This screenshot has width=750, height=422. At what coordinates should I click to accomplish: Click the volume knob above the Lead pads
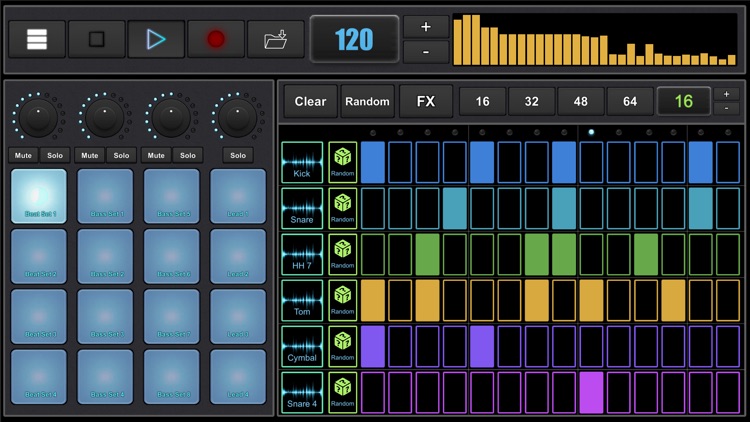pos(238,117)
